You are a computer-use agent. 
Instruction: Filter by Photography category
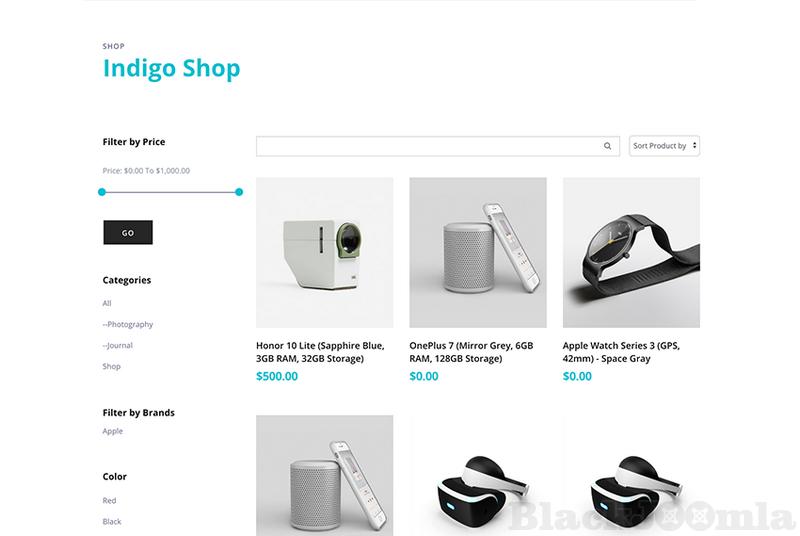(128, 324)
